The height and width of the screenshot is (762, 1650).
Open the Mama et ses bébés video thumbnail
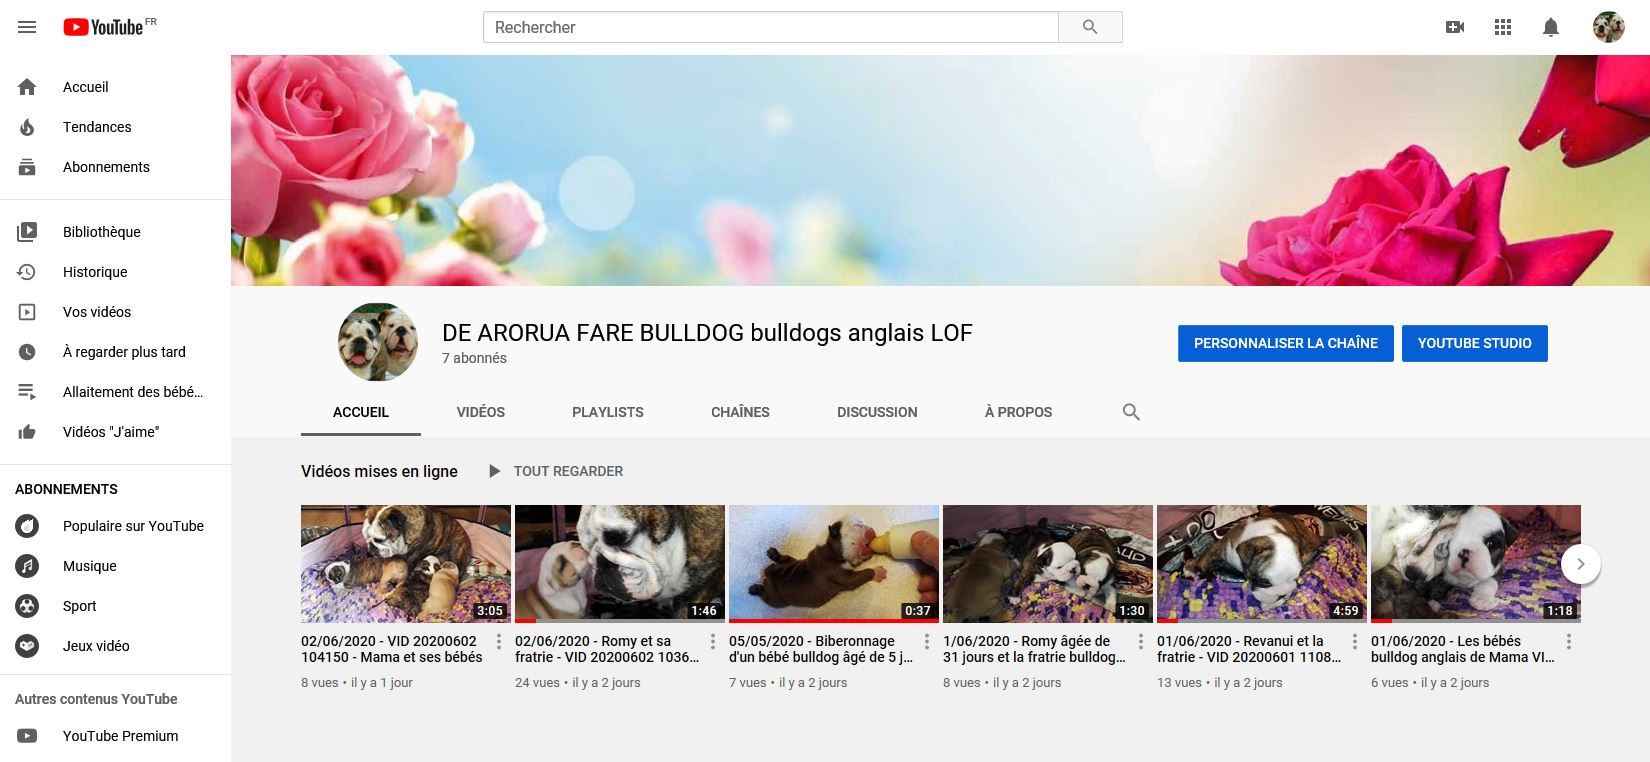click(406, 564)
